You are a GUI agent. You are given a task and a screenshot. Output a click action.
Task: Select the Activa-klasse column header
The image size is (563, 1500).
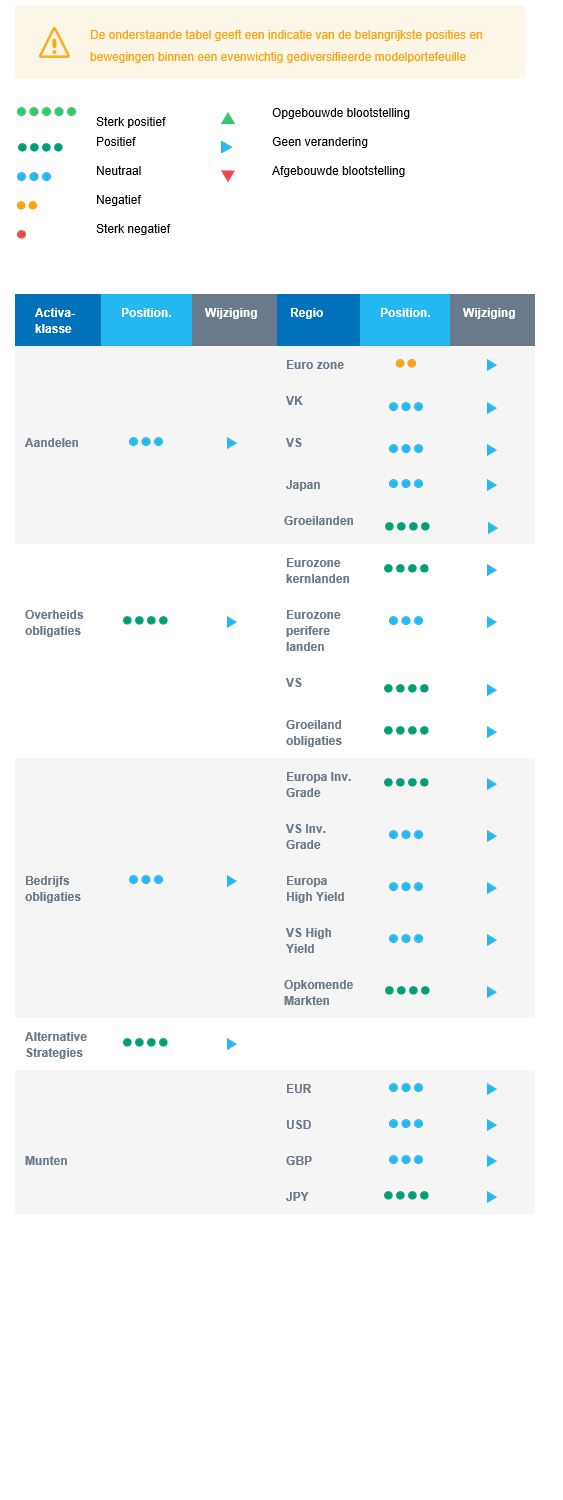tap(58, 320)
